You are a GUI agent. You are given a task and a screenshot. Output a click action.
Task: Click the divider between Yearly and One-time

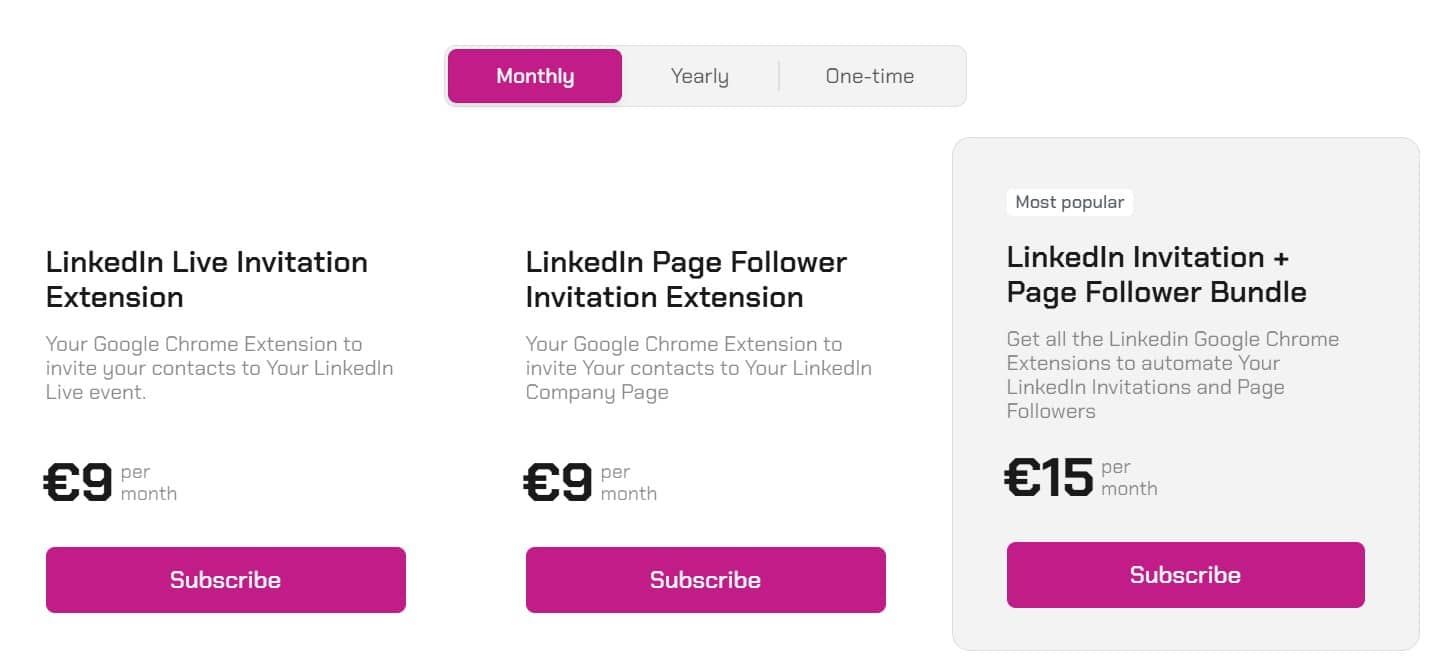point(780,75)
